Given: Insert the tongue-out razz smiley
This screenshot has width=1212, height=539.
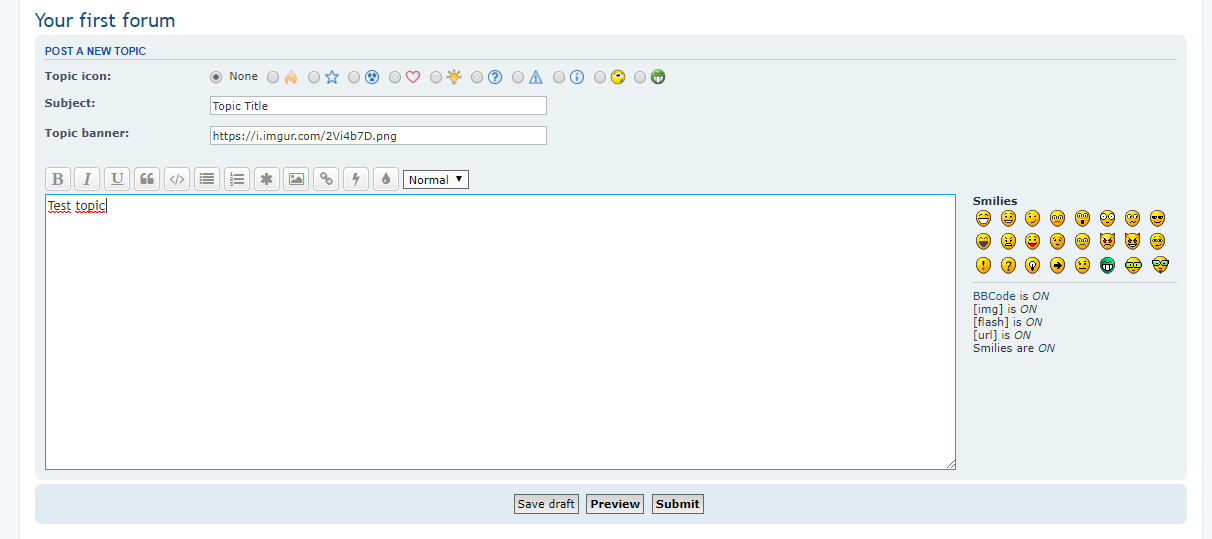Looking at the screenshot, I should coord(1033,241).
